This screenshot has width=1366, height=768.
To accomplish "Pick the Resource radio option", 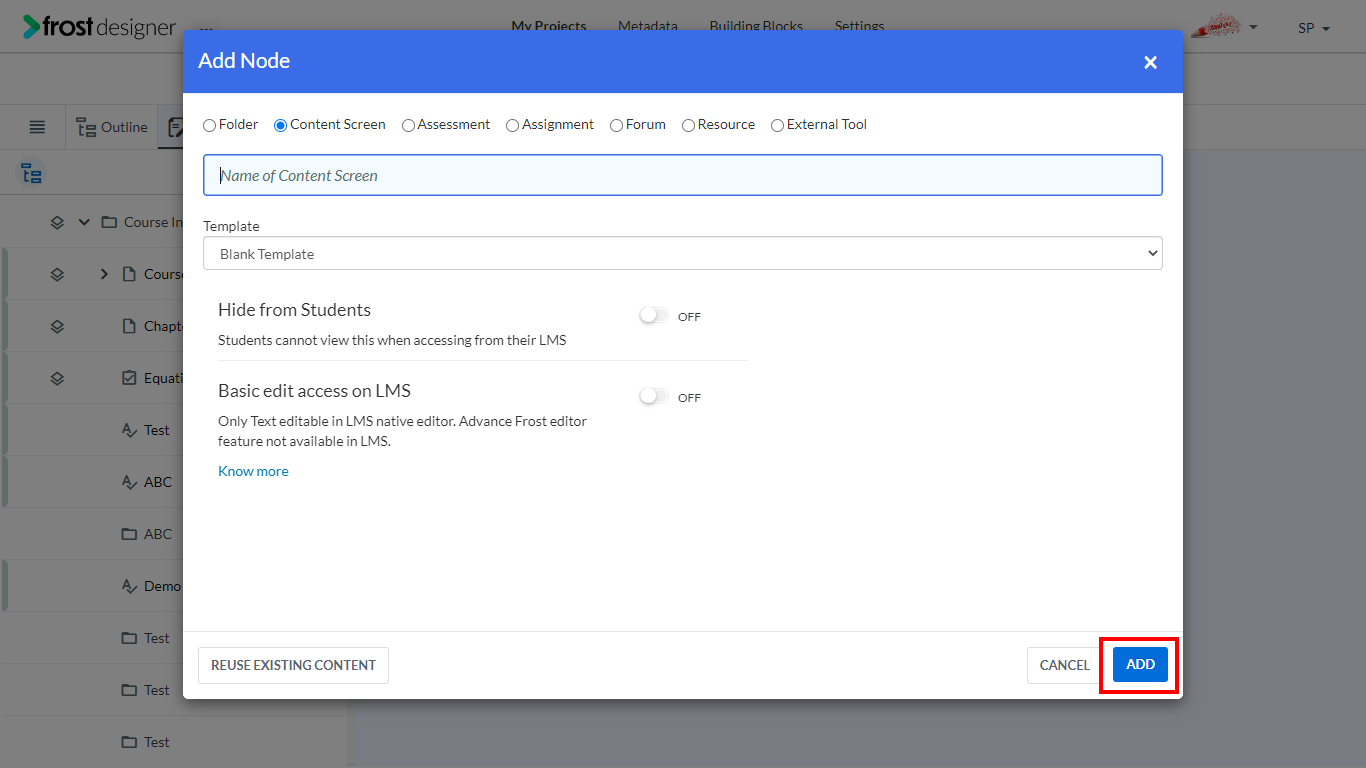I will pos(688,125).
